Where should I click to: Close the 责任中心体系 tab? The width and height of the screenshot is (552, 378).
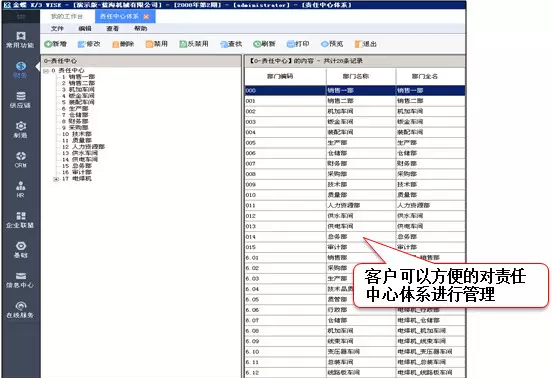tap(146, 17)
